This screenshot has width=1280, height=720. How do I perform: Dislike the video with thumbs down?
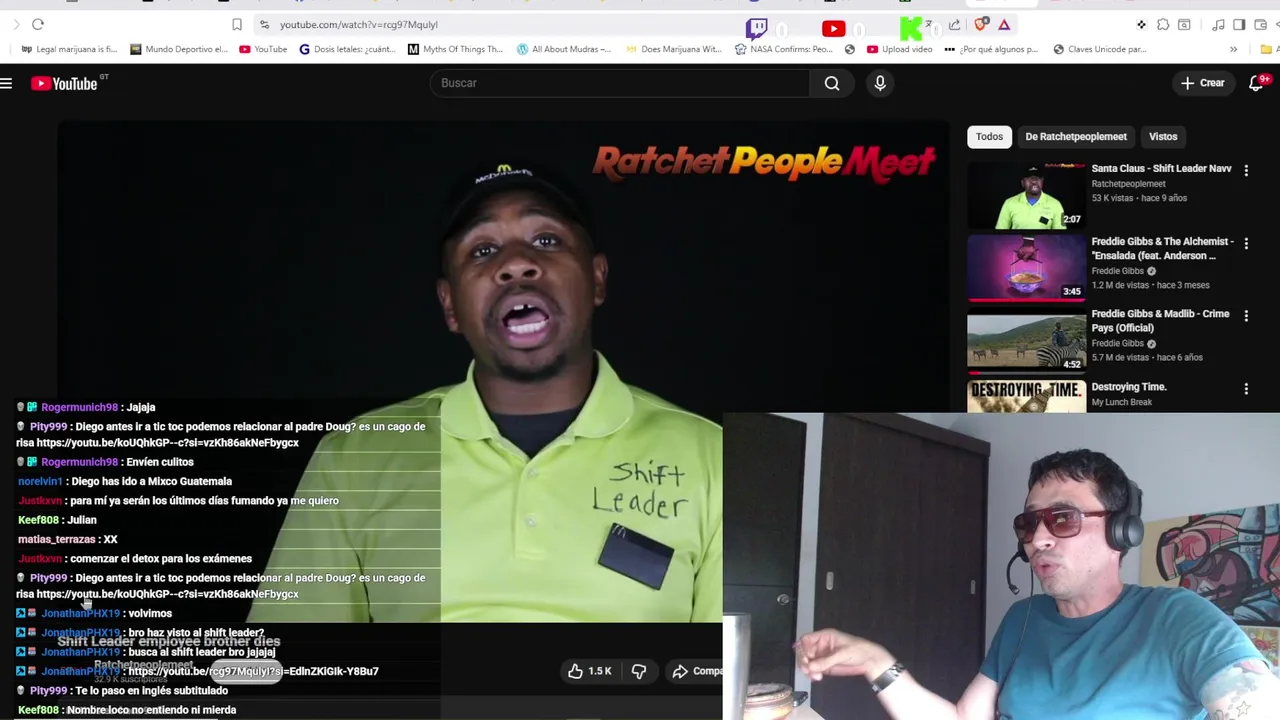tap(639, 671)
